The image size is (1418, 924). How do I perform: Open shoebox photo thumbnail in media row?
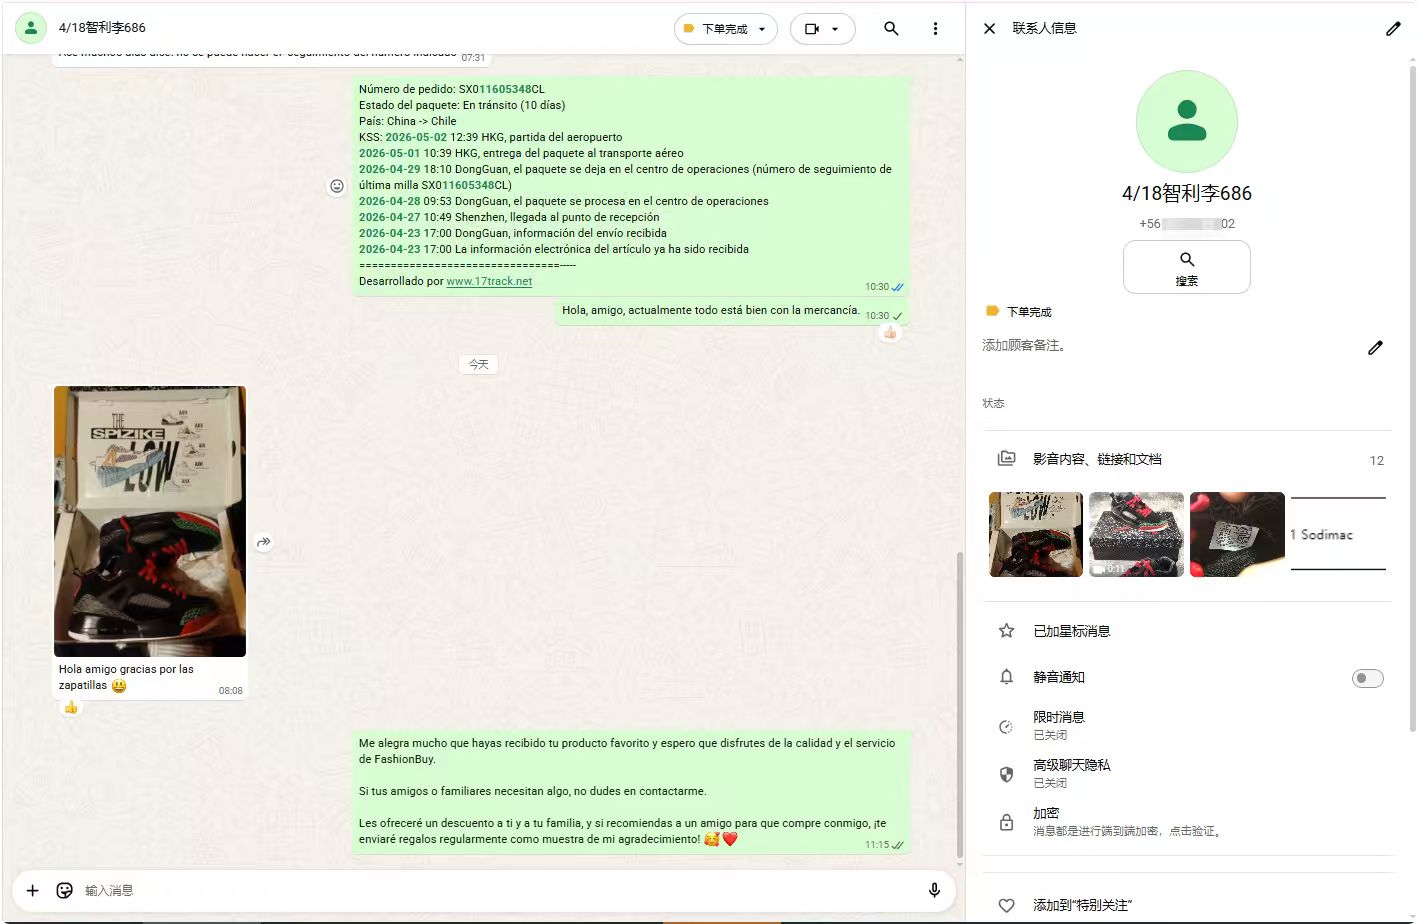pyautogui.click(x=1036, y=534)
